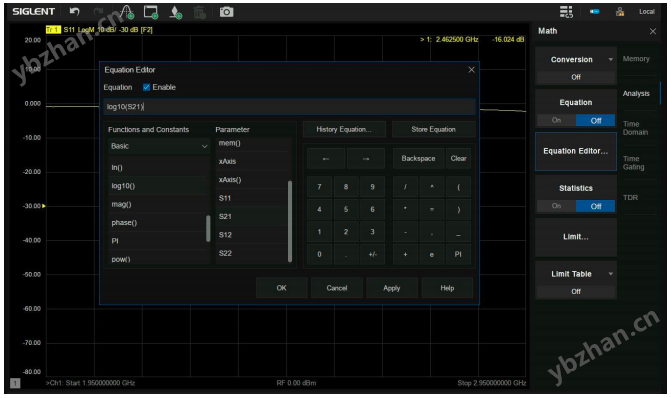Move cursor left with the left arrow key
671x398 pixels.
(326, 159)
